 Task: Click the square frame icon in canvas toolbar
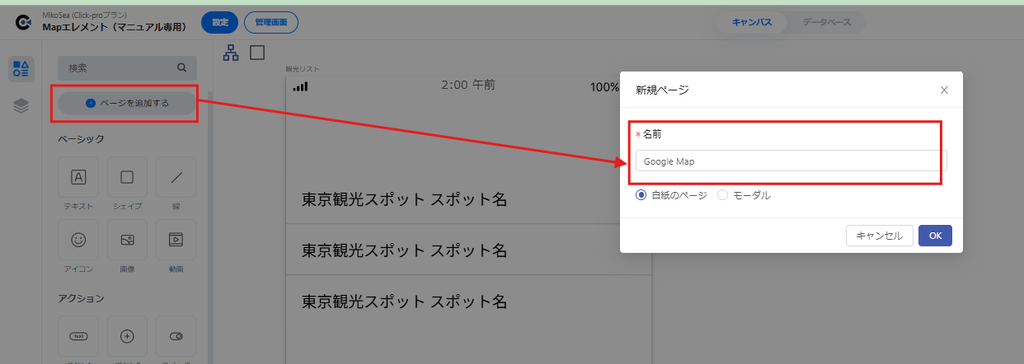pos(257,52)
